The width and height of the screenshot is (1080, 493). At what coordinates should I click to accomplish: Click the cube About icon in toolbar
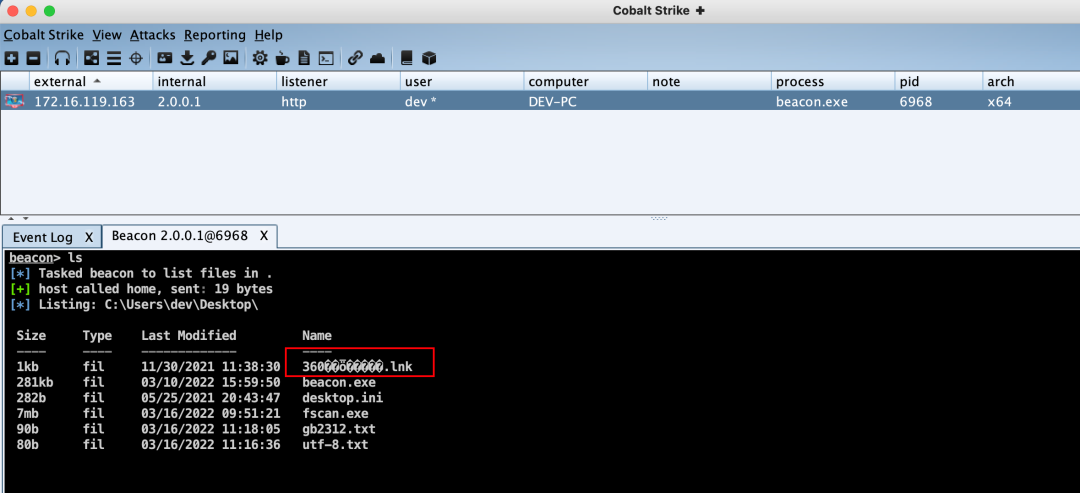(429, 59)
